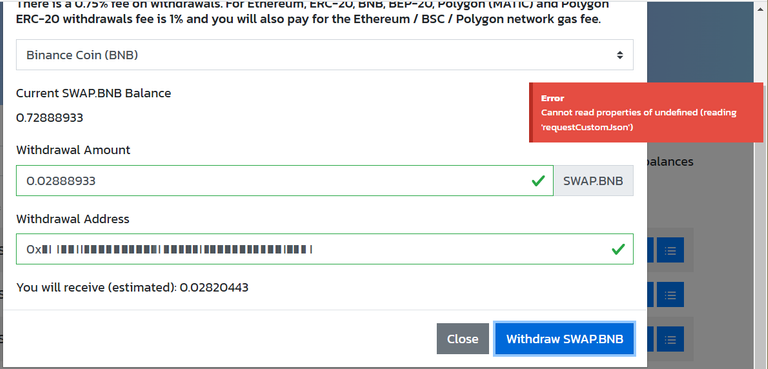Click the SWAP.BNB currency suffix box
Image resolution: width=768 pixels, height=369 pixels.
pos(593,180)
